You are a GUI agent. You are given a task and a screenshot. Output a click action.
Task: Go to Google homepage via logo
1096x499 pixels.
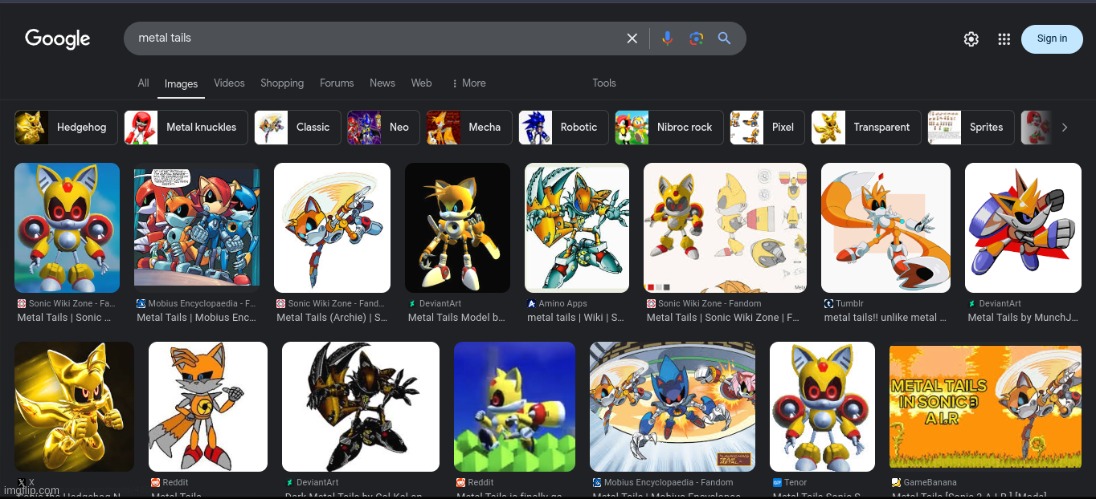(x=57, y=39)
